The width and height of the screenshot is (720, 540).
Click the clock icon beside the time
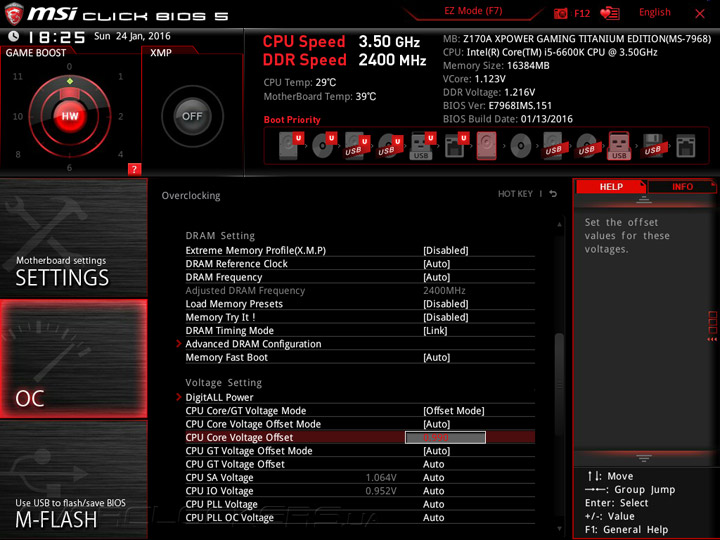pyautogui.click(x=14, y=36)
